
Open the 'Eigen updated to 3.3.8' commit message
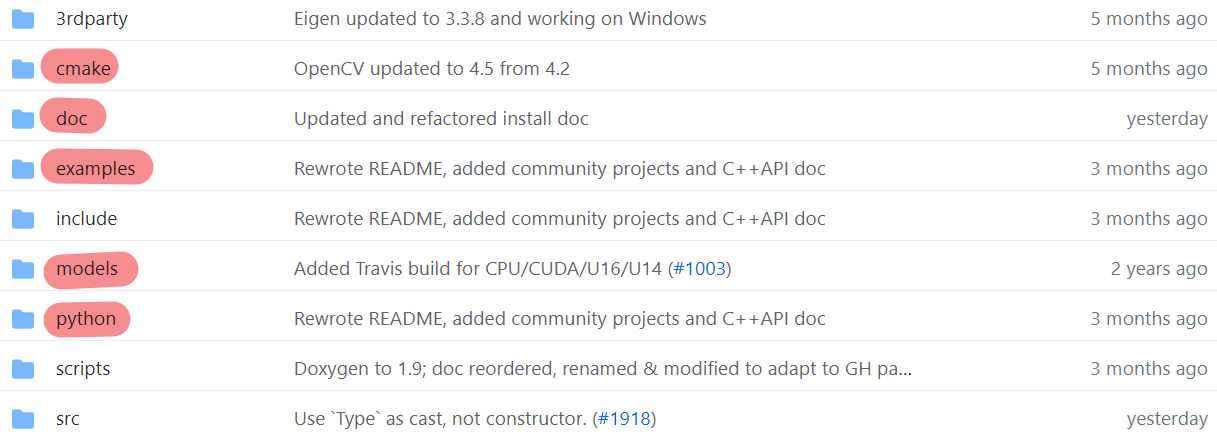pos(500,19)
